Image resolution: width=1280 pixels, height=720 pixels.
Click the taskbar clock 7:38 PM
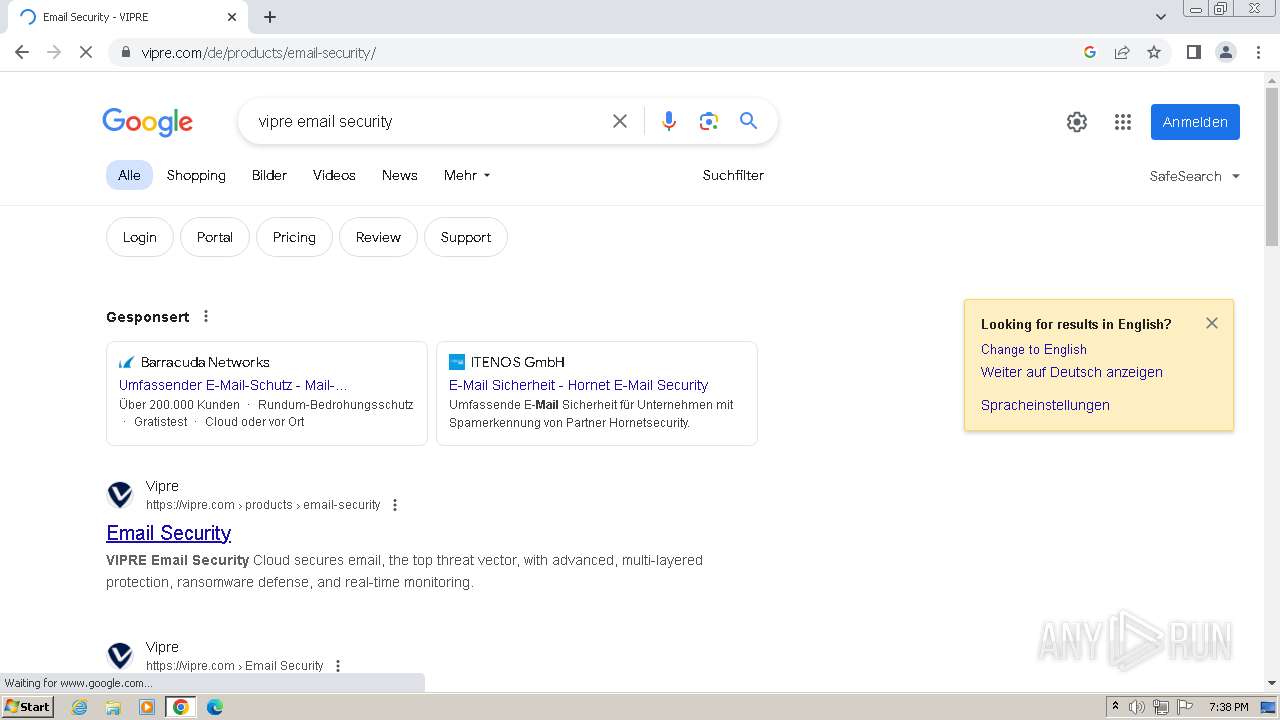[1228, 707]
